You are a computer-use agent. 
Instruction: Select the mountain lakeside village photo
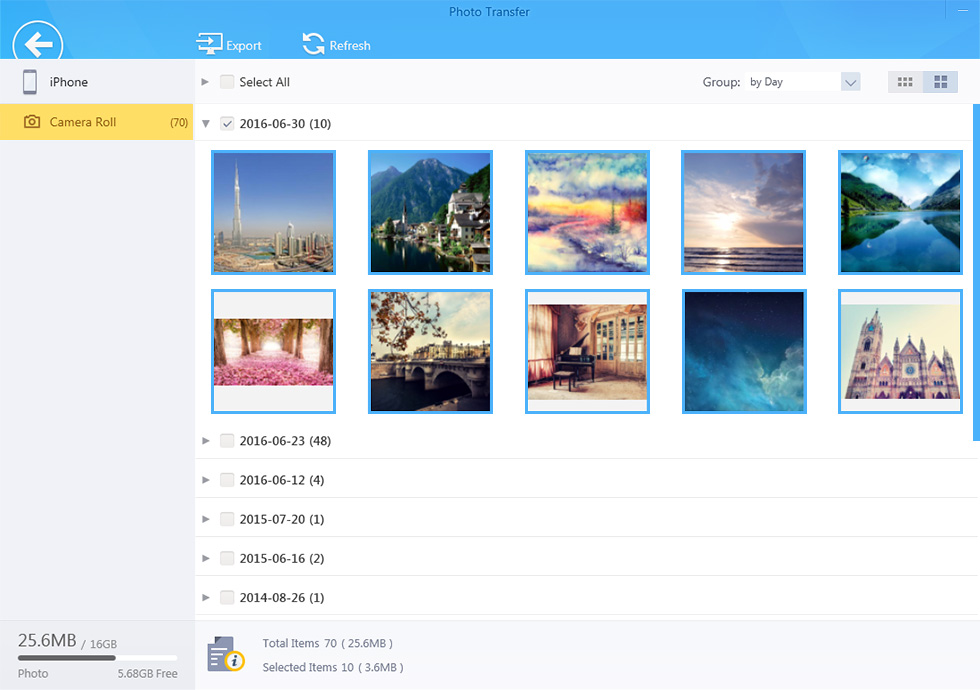coord(430,212)
